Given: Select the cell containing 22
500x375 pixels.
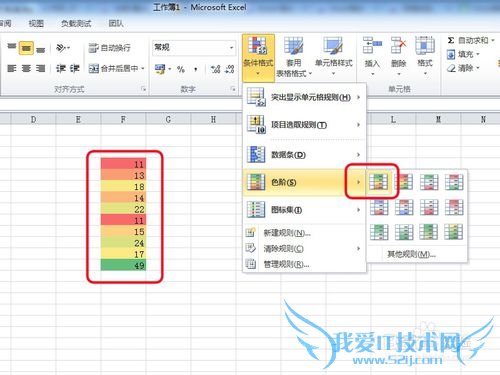Looking at the screenshot, I should [123, 209].
